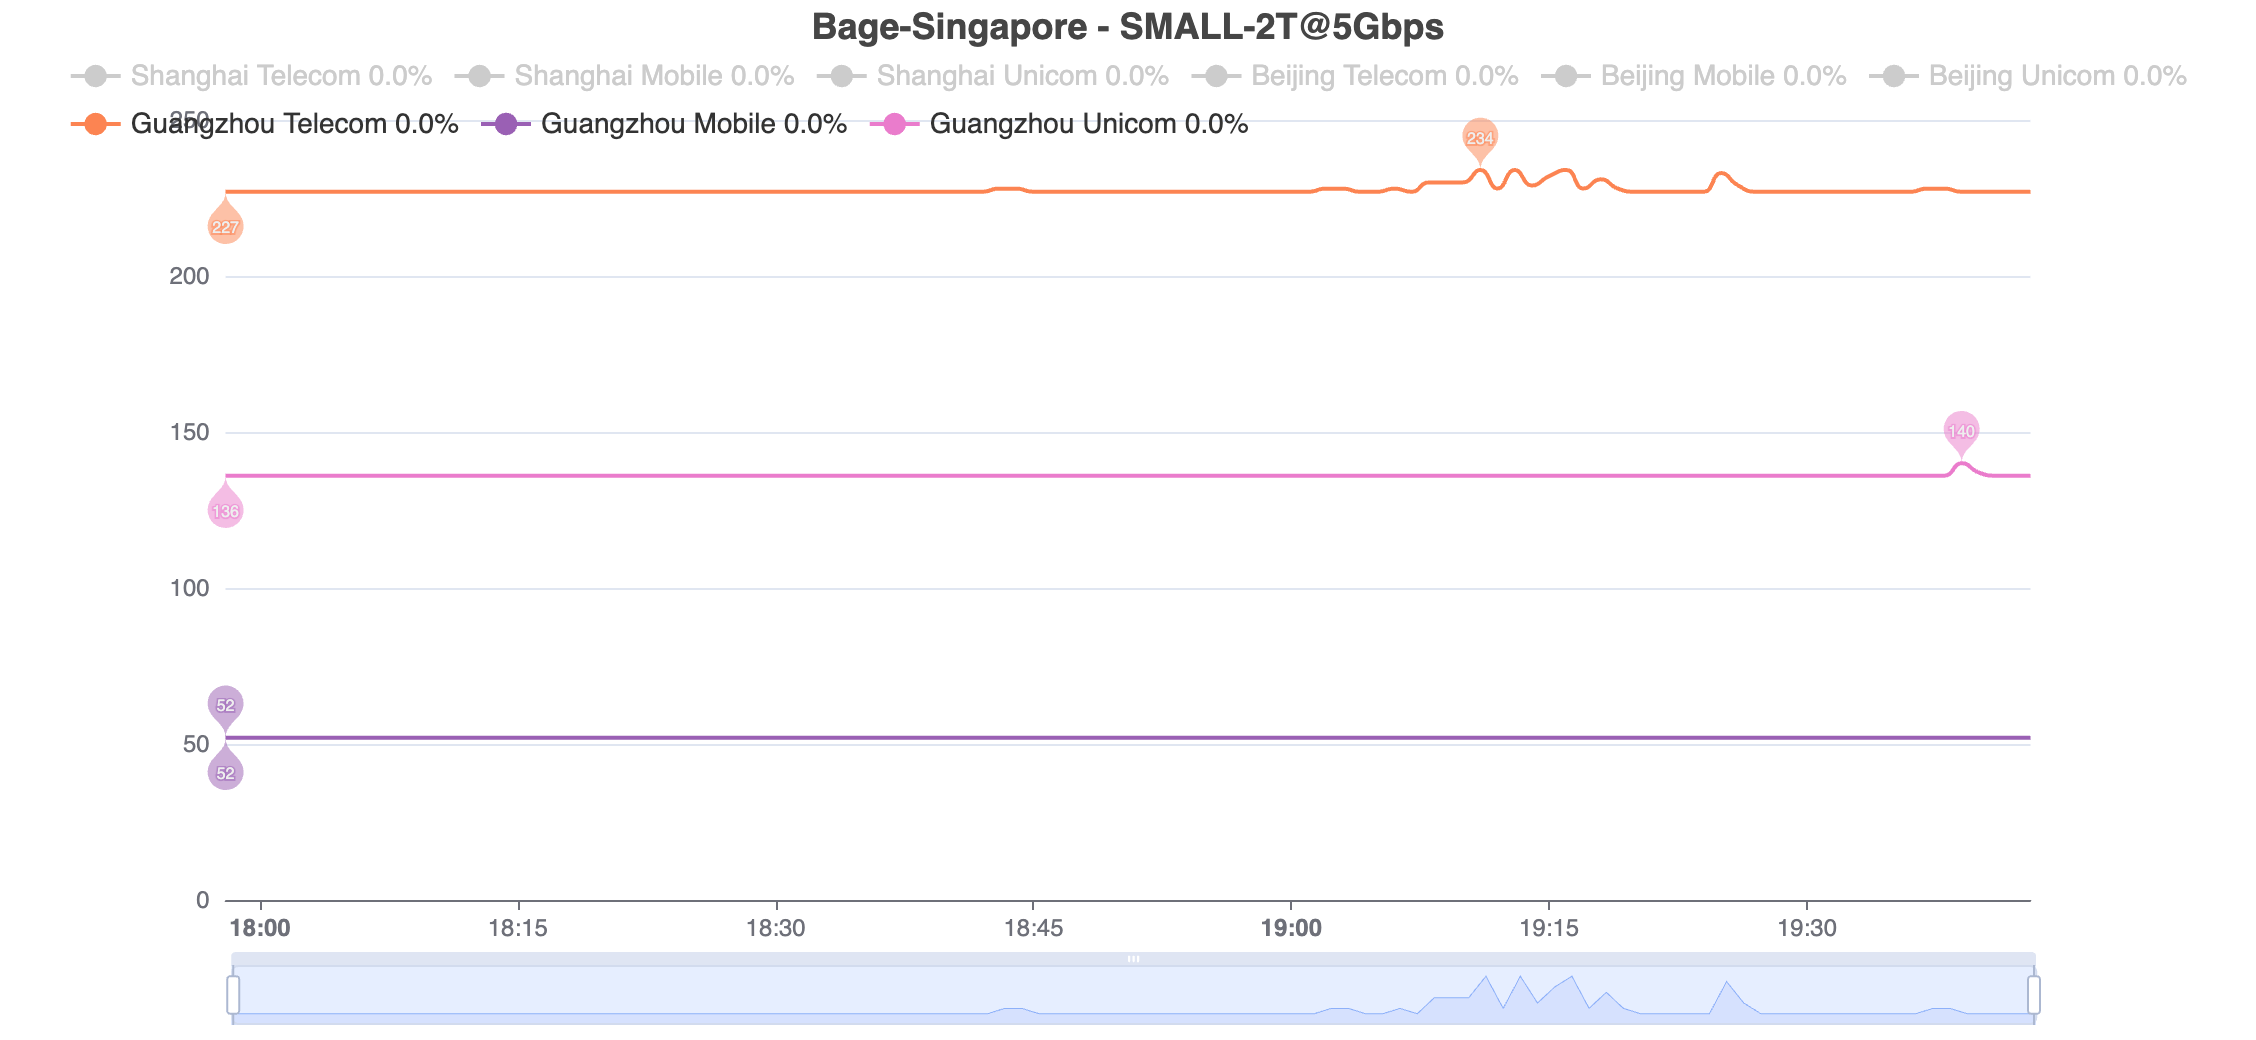Click the orange 234 peak marker
Image resolution: width=2256 pixels, height=1040 pixels.
coord(1479,137)
